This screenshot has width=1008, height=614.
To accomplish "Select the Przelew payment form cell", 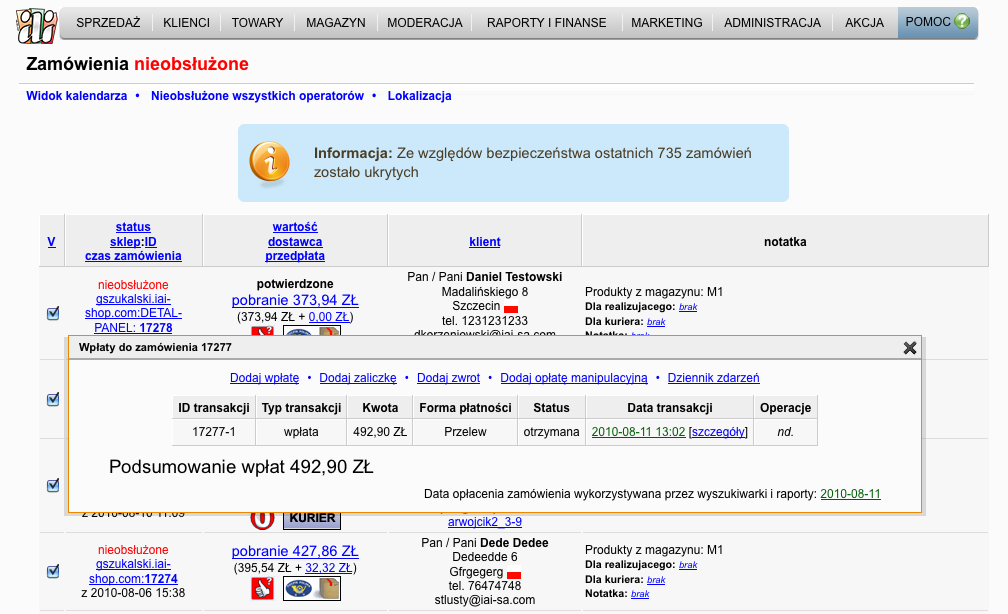I will tap(465, 432).
